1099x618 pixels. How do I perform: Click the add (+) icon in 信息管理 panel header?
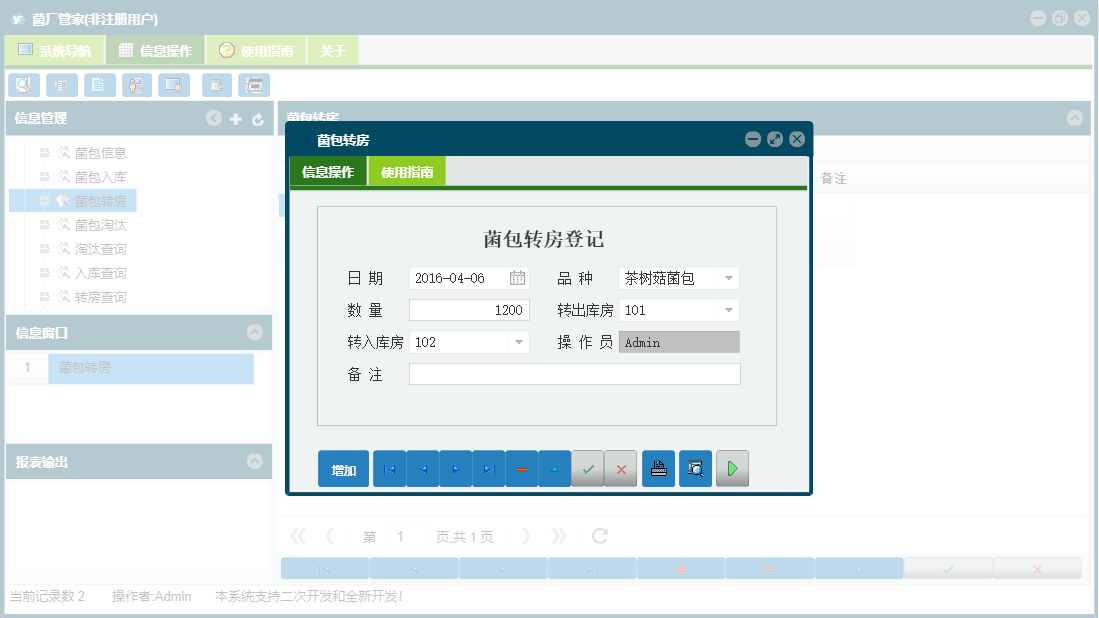point(236,118)
